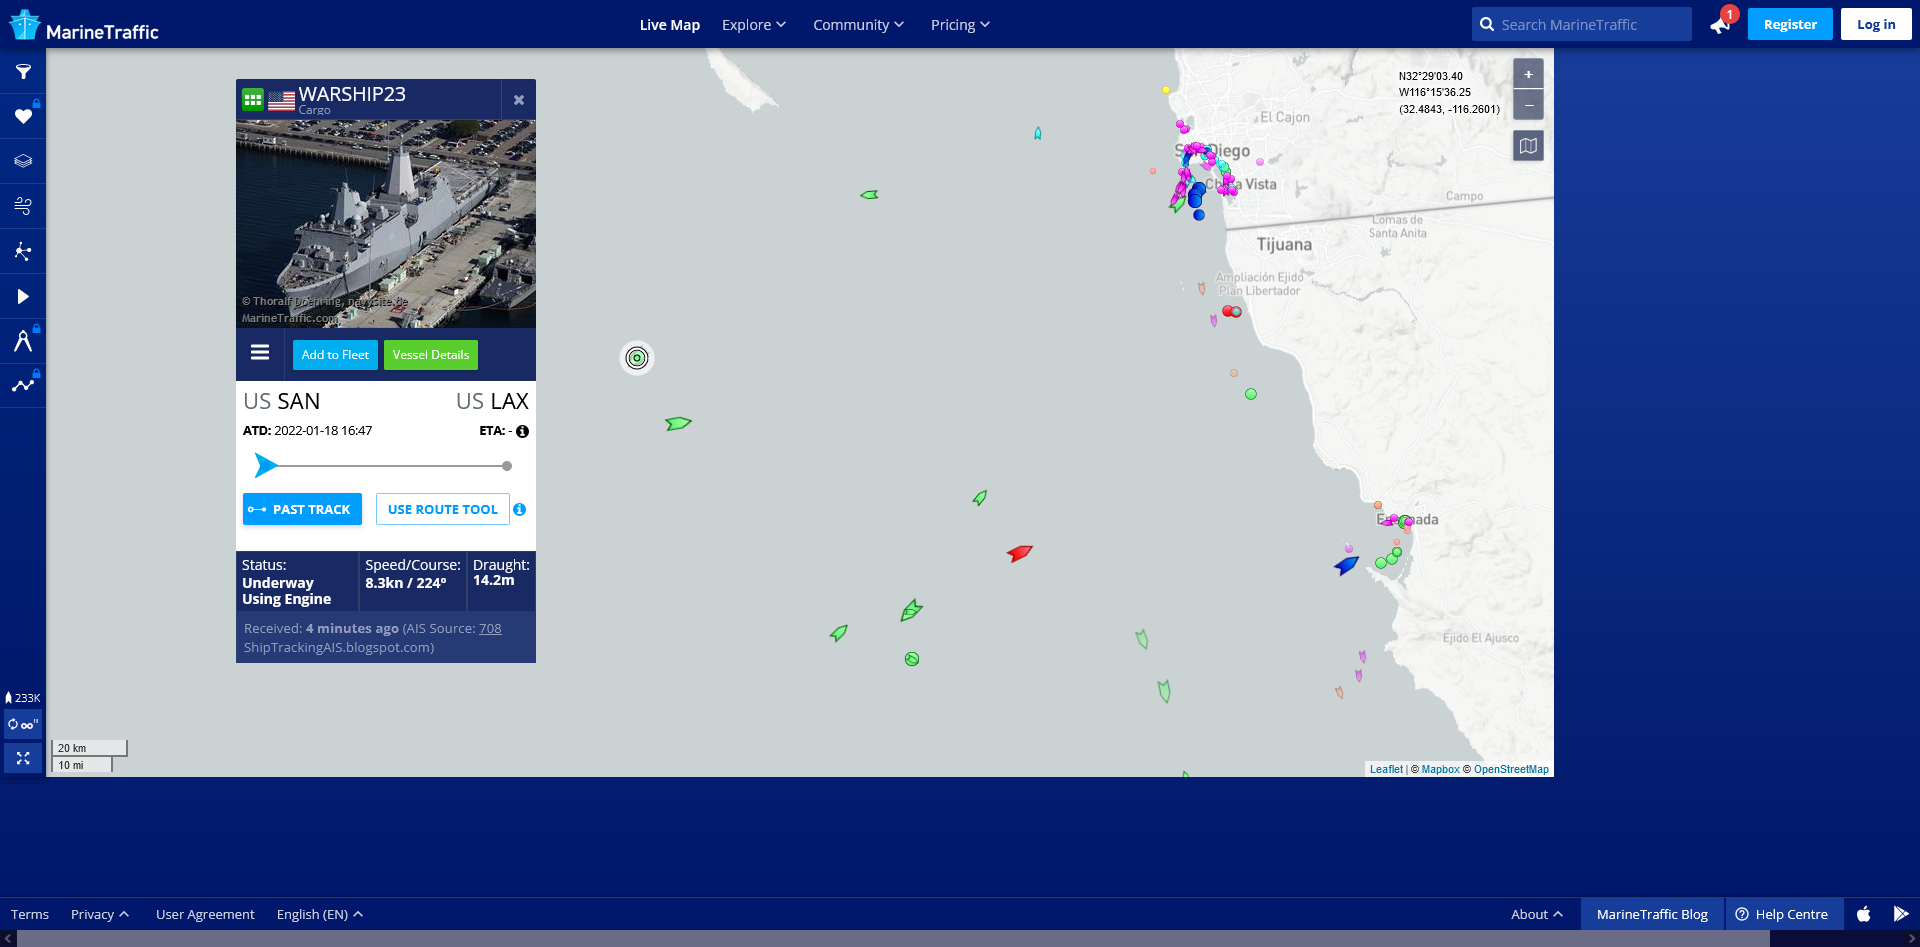Toggle full screen map icon
The image size is (1920, 947).
click(23, 758)
